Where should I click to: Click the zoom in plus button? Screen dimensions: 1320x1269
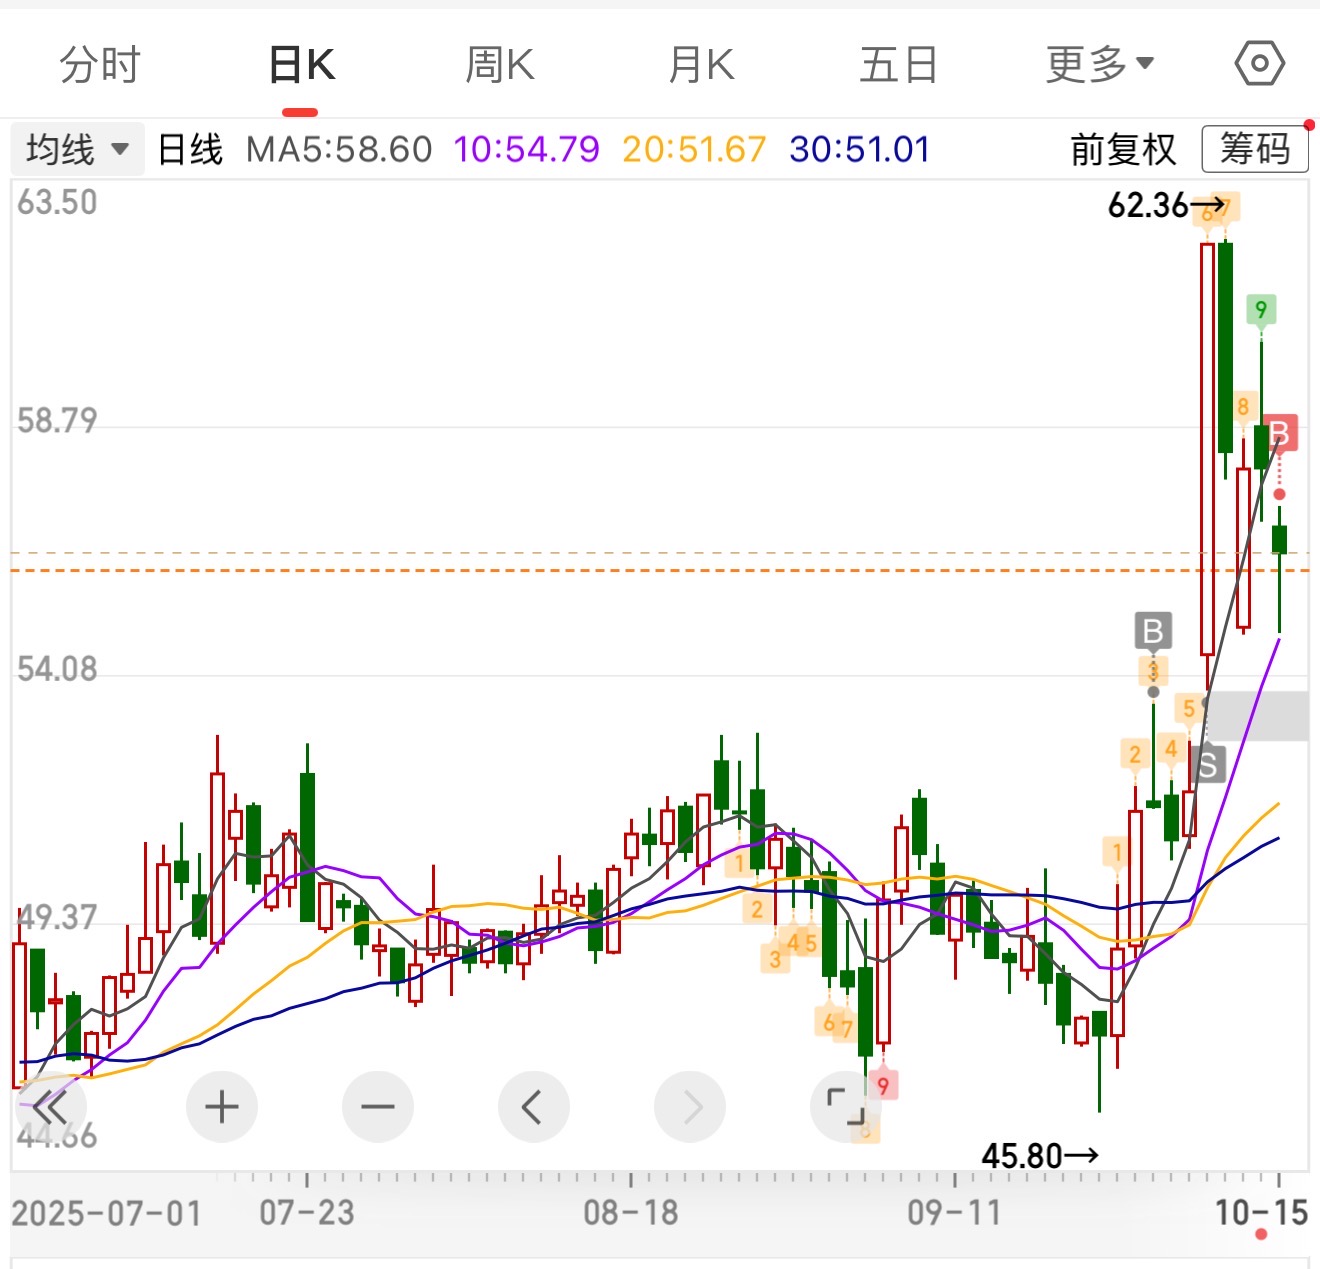(221, 1107)
